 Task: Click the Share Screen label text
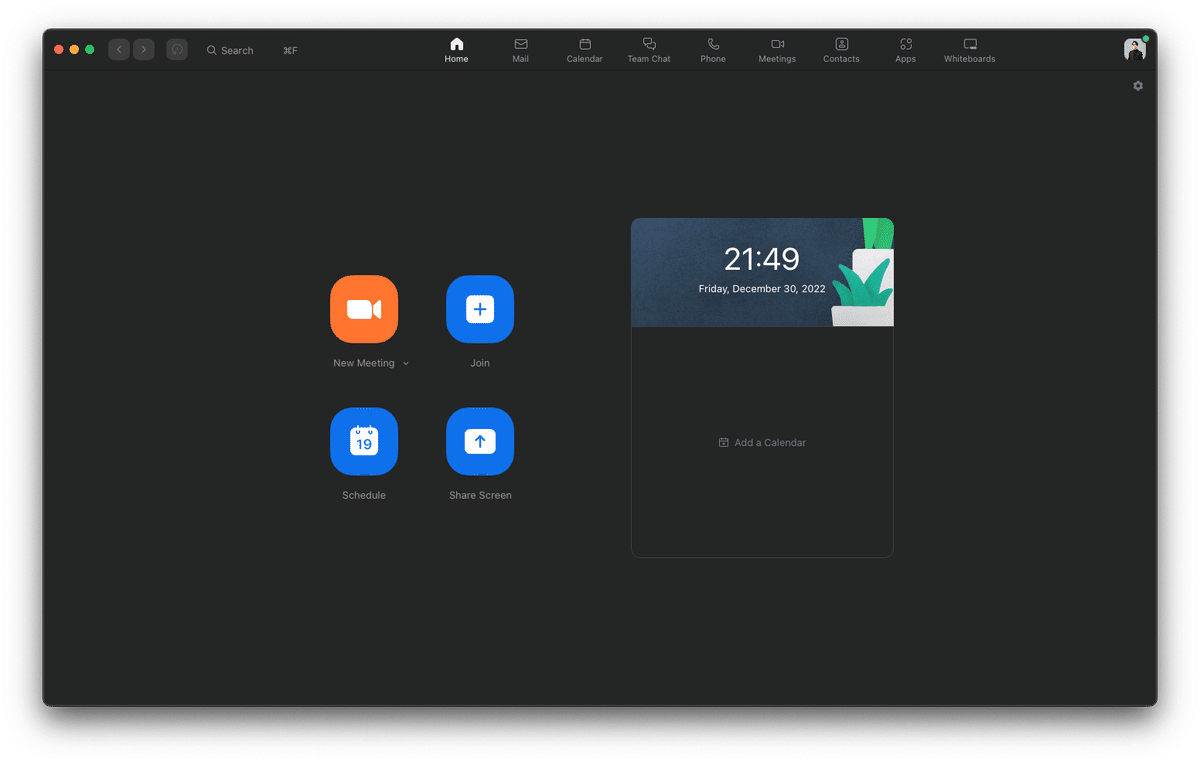(480, 495)
